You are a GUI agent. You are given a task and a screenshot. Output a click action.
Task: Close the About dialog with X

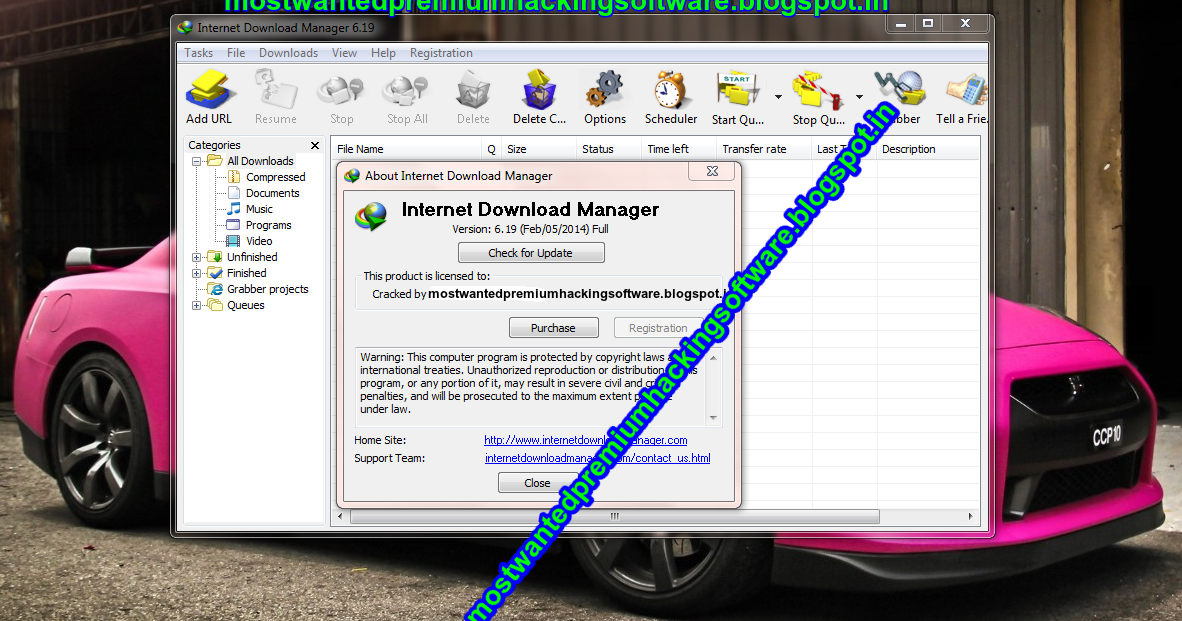click(712, 171)
